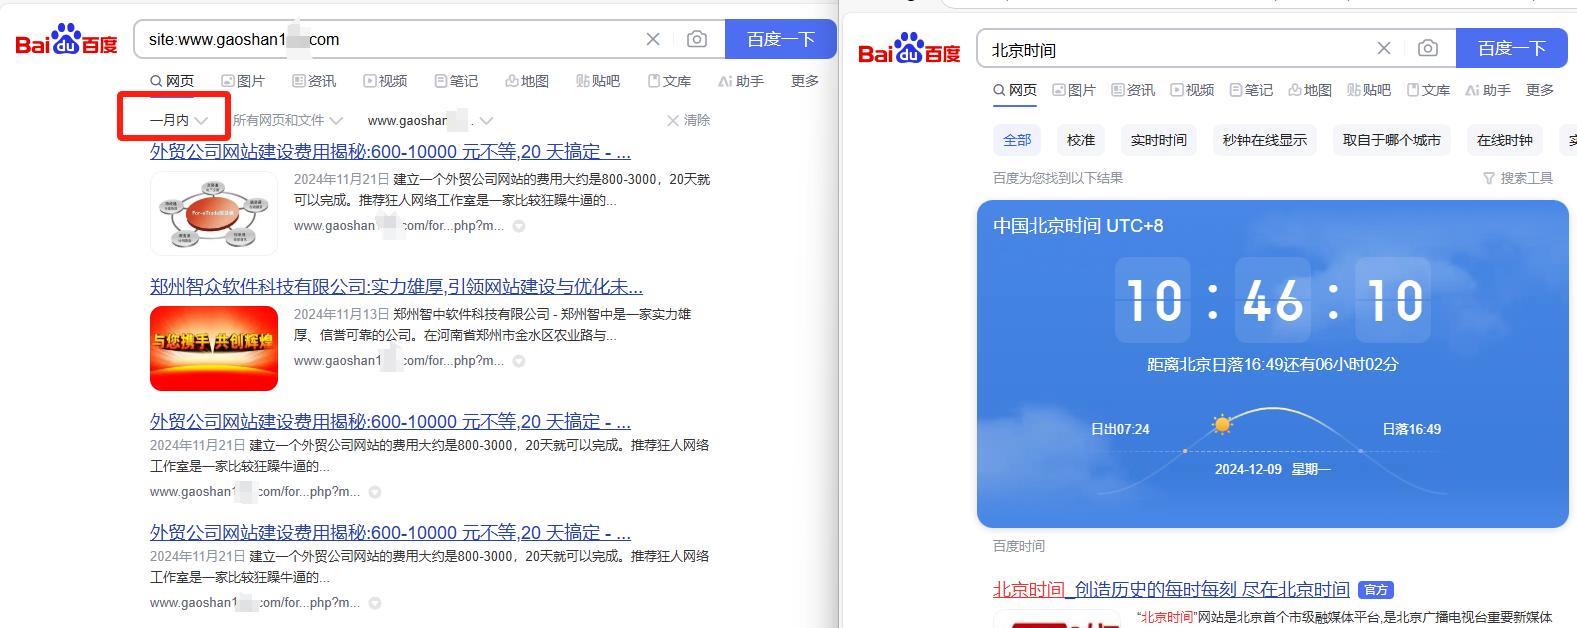
Task: Expand the 所有网页和文件 file type dropdown
Action: click(x=288, y=120)
